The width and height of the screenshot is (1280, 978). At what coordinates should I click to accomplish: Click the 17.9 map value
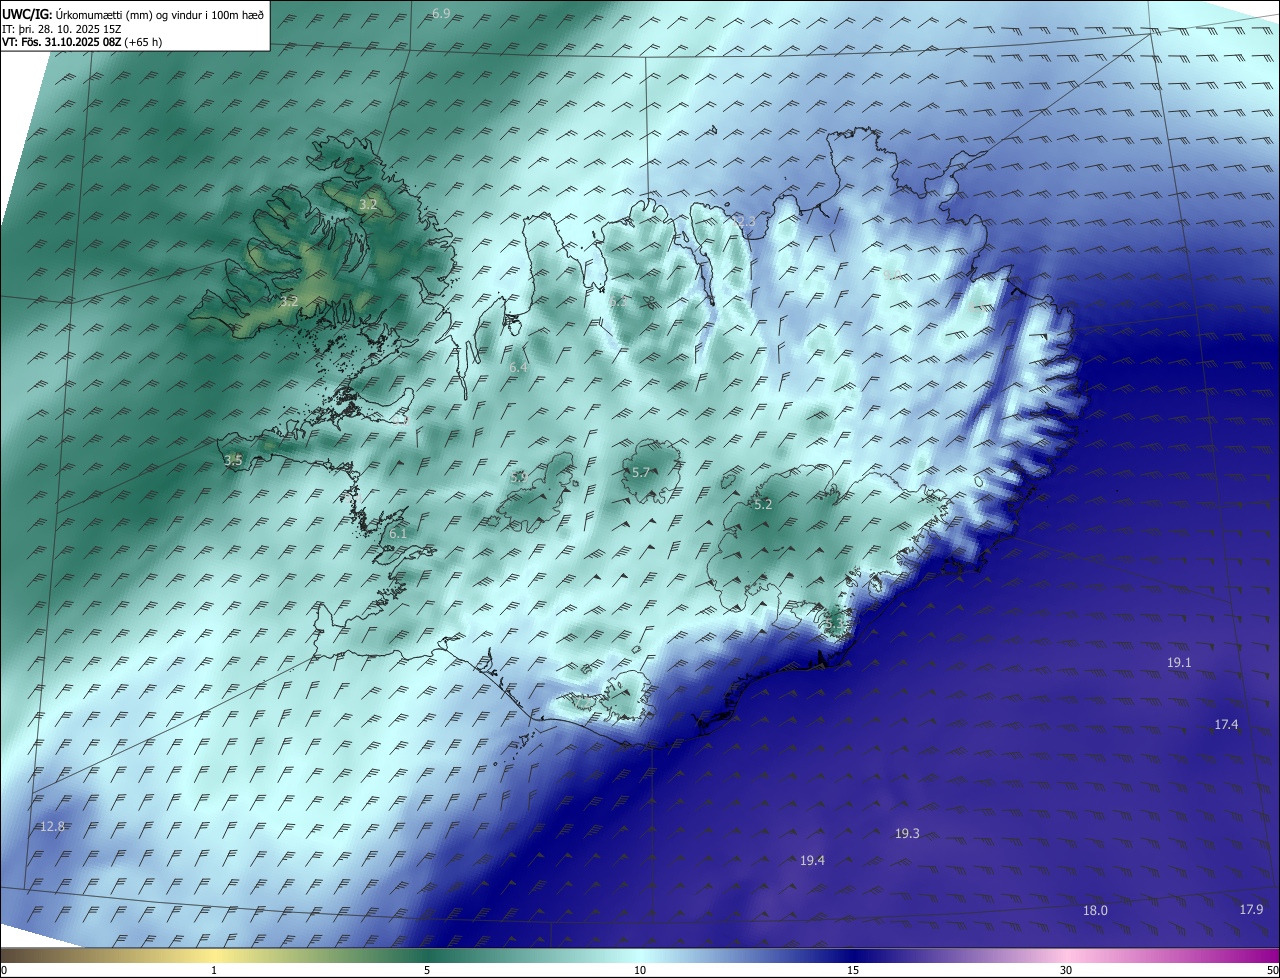1251,909
